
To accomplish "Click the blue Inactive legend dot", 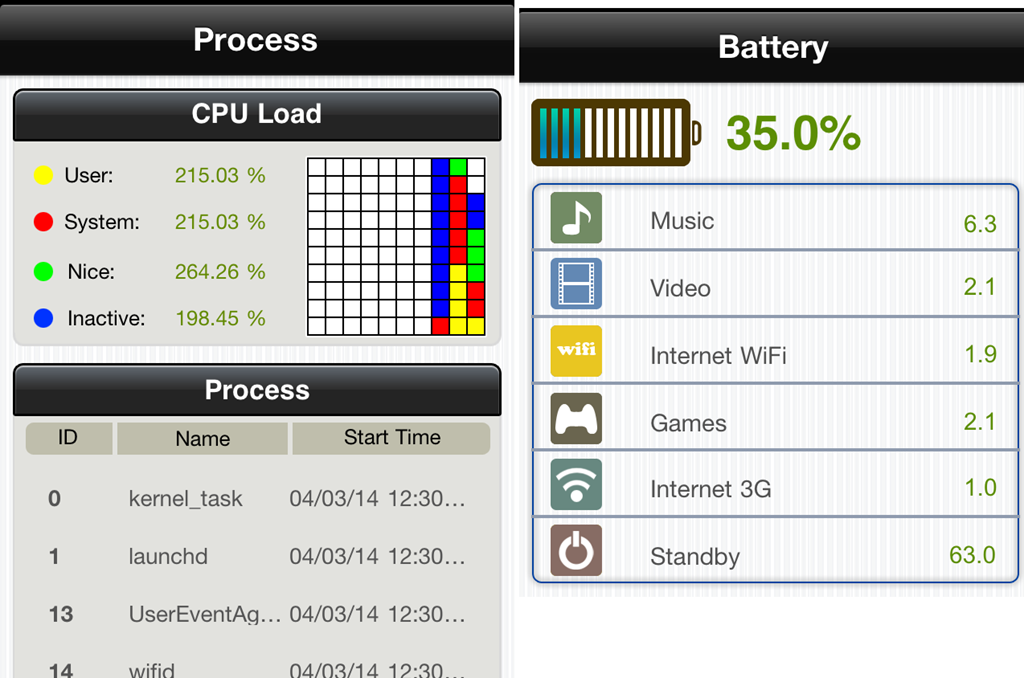I will click(x=43, y=319).
